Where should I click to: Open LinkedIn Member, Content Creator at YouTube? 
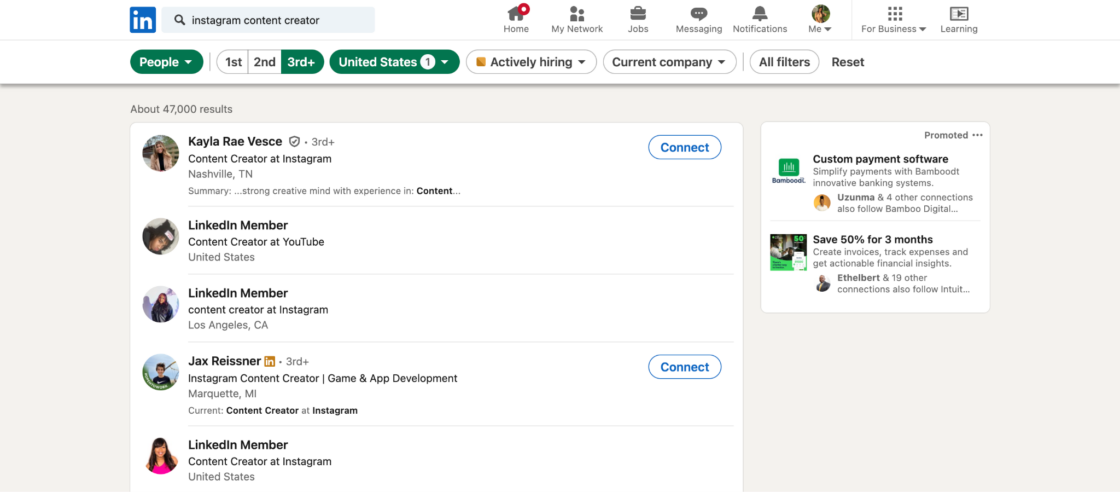pos(238,225)
